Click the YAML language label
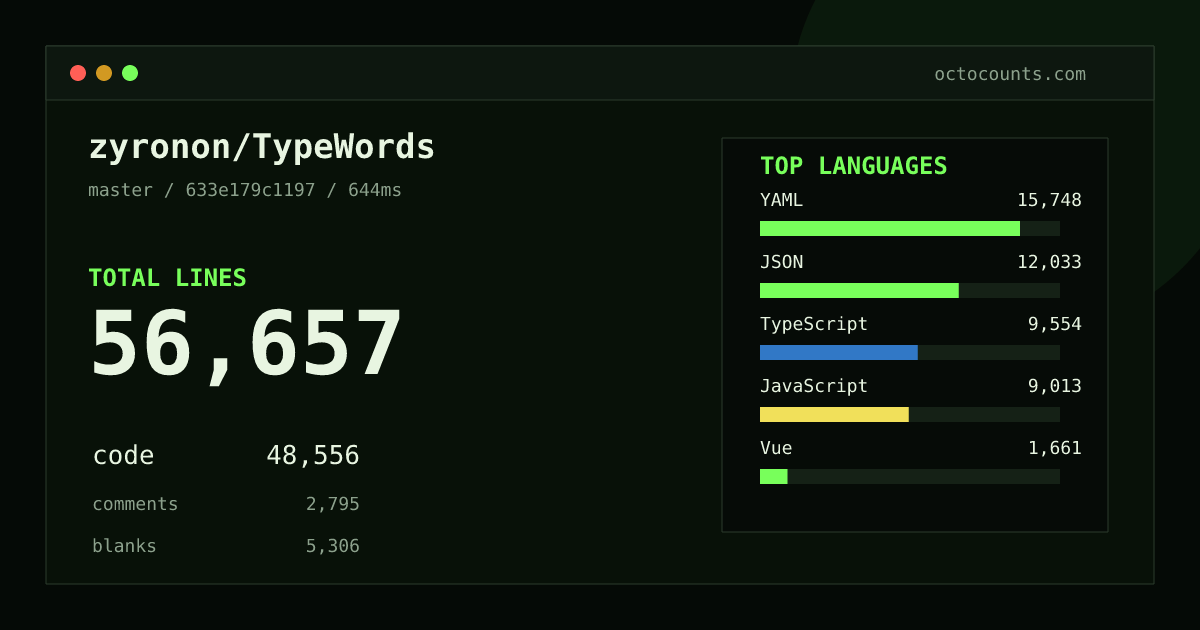Viewport: 1200px width, 630px height. (781, 200)
